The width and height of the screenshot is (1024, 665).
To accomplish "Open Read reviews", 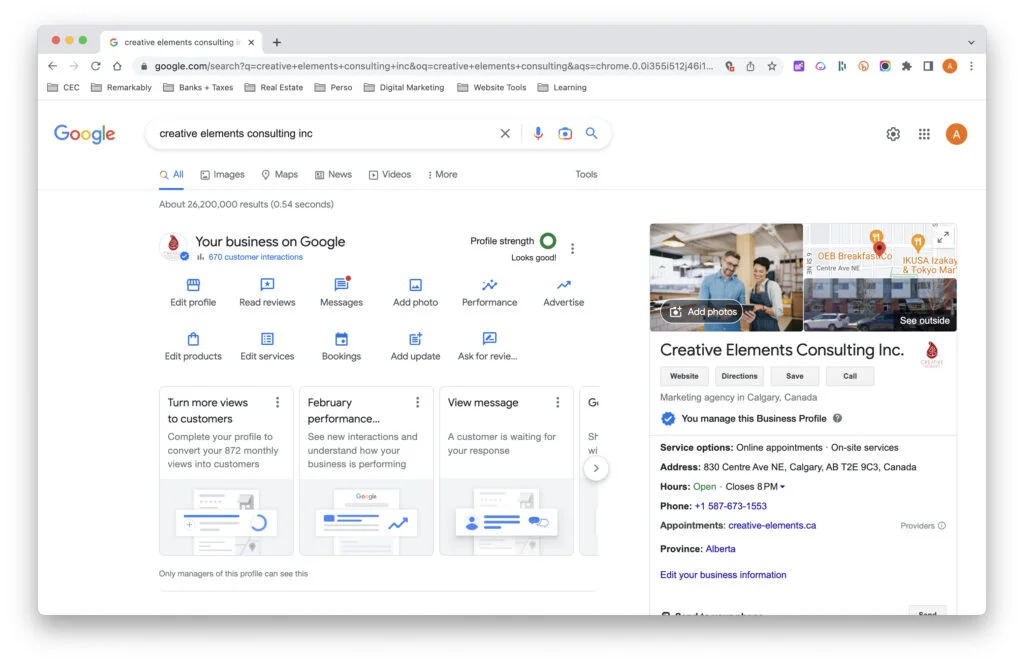I will point(267,293).
